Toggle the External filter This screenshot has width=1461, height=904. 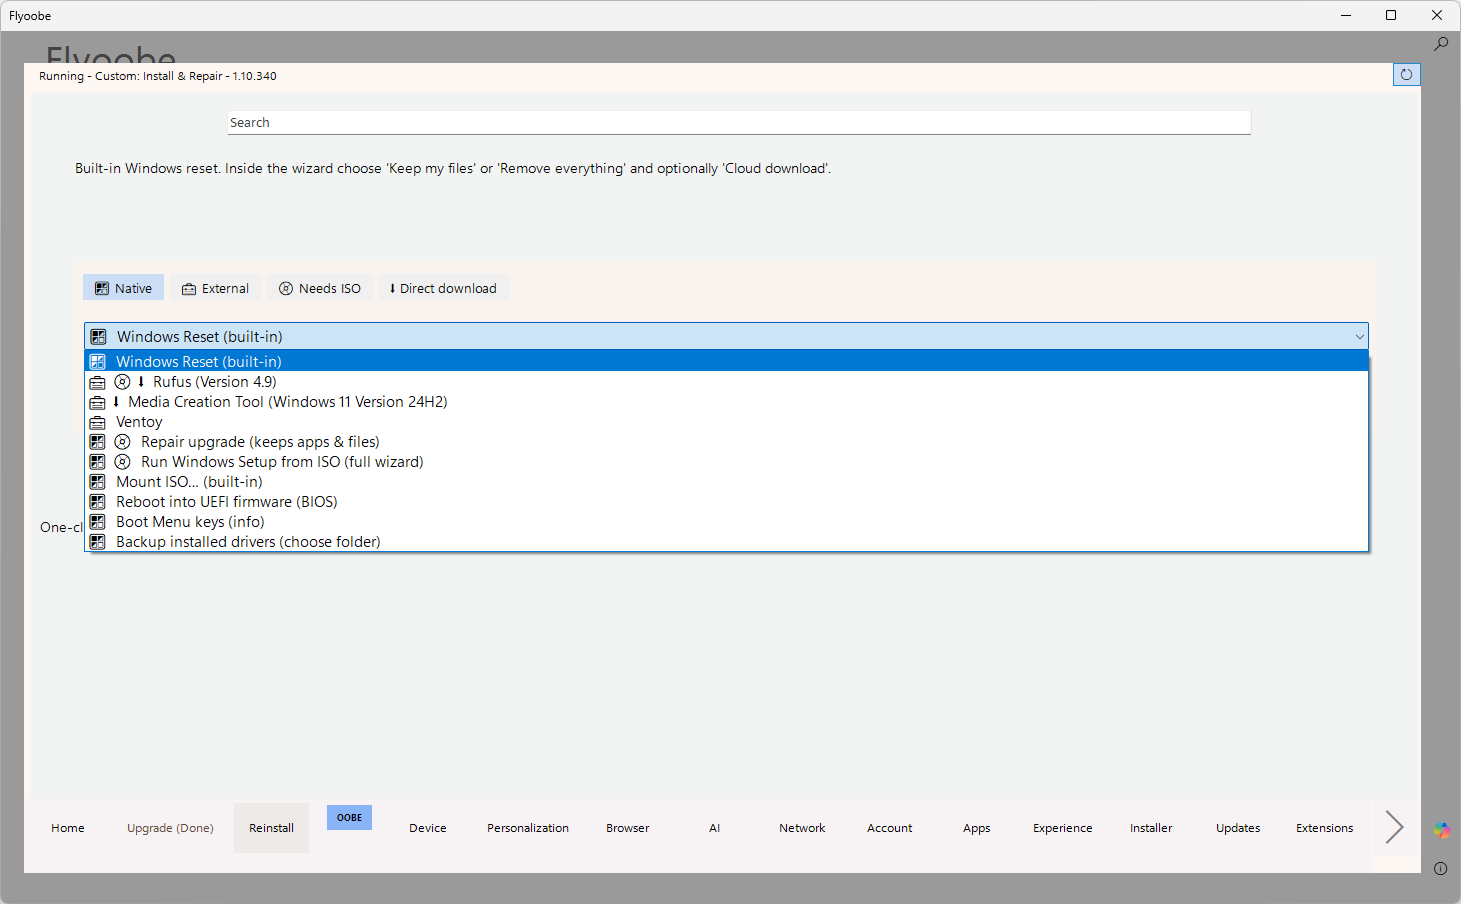(215, 288)
